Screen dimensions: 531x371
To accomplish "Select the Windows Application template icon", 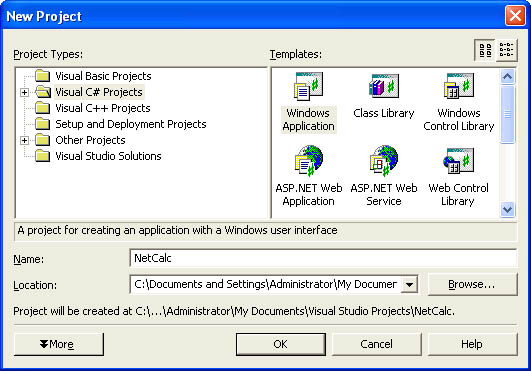I will coord(308,86).
